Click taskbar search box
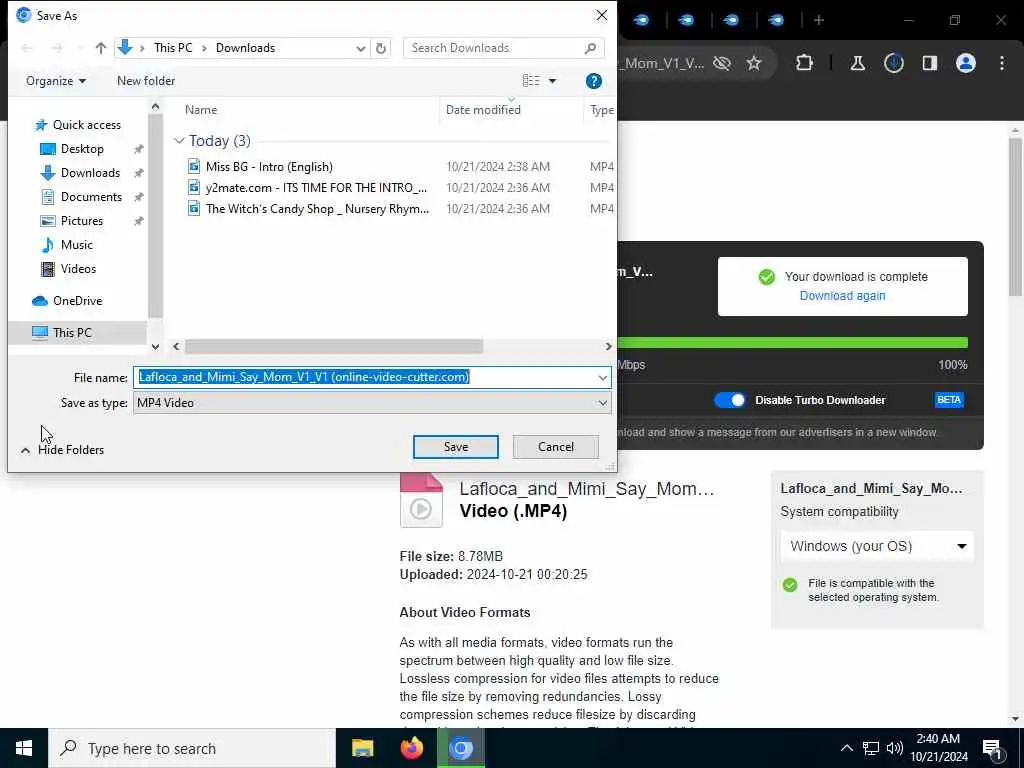This screenshot has width=1024, height=768. tap(192, 748)
